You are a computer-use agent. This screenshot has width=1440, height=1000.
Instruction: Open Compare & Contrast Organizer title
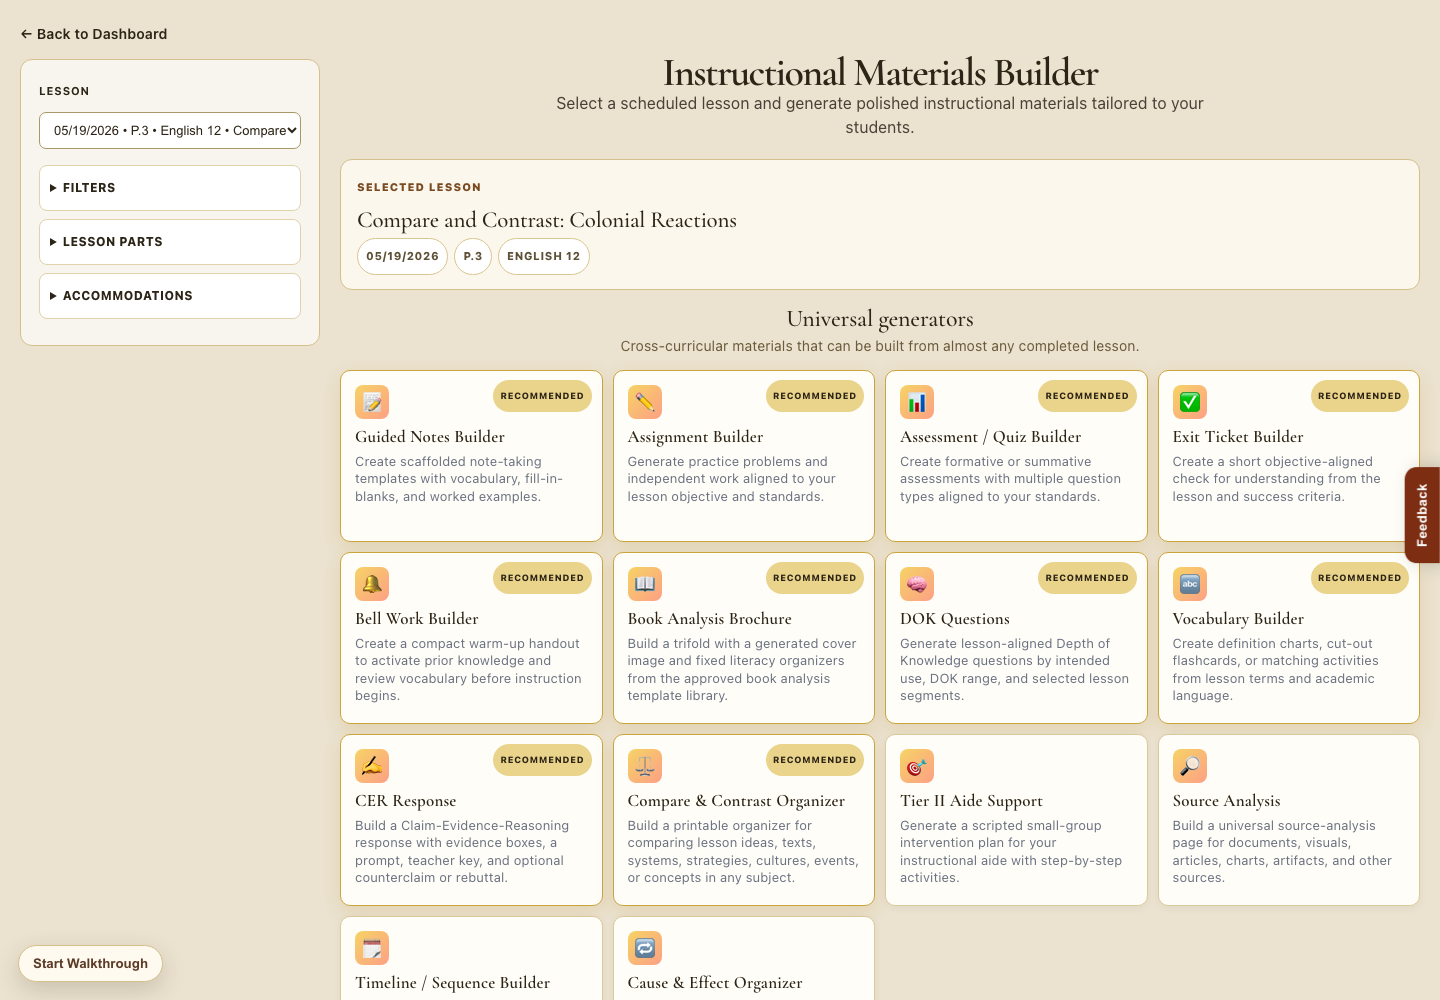(x=736, y=801)
